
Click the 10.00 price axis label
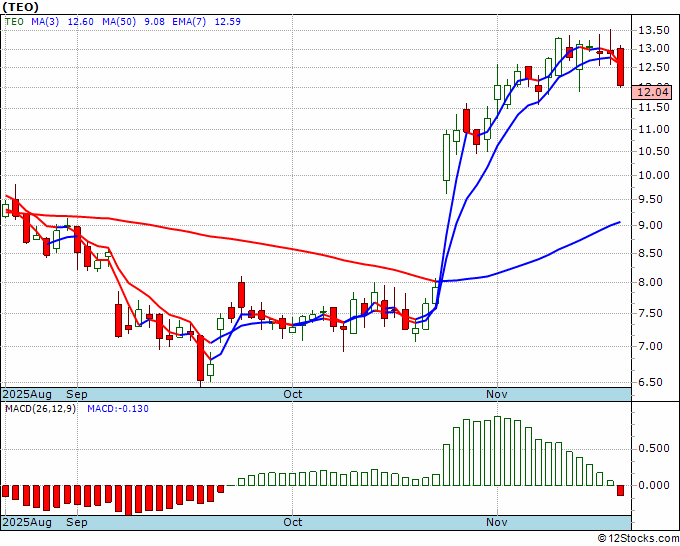[x=654, y=175]
